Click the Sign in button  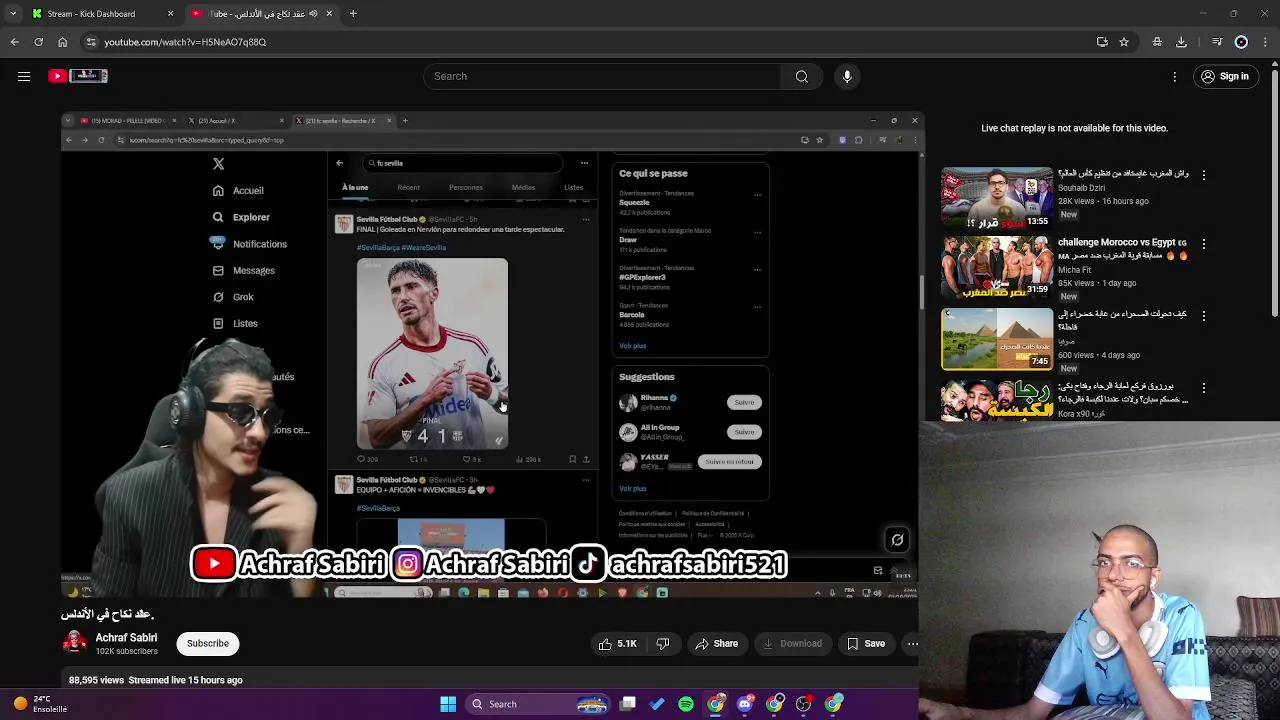[x=1225, y=76]
